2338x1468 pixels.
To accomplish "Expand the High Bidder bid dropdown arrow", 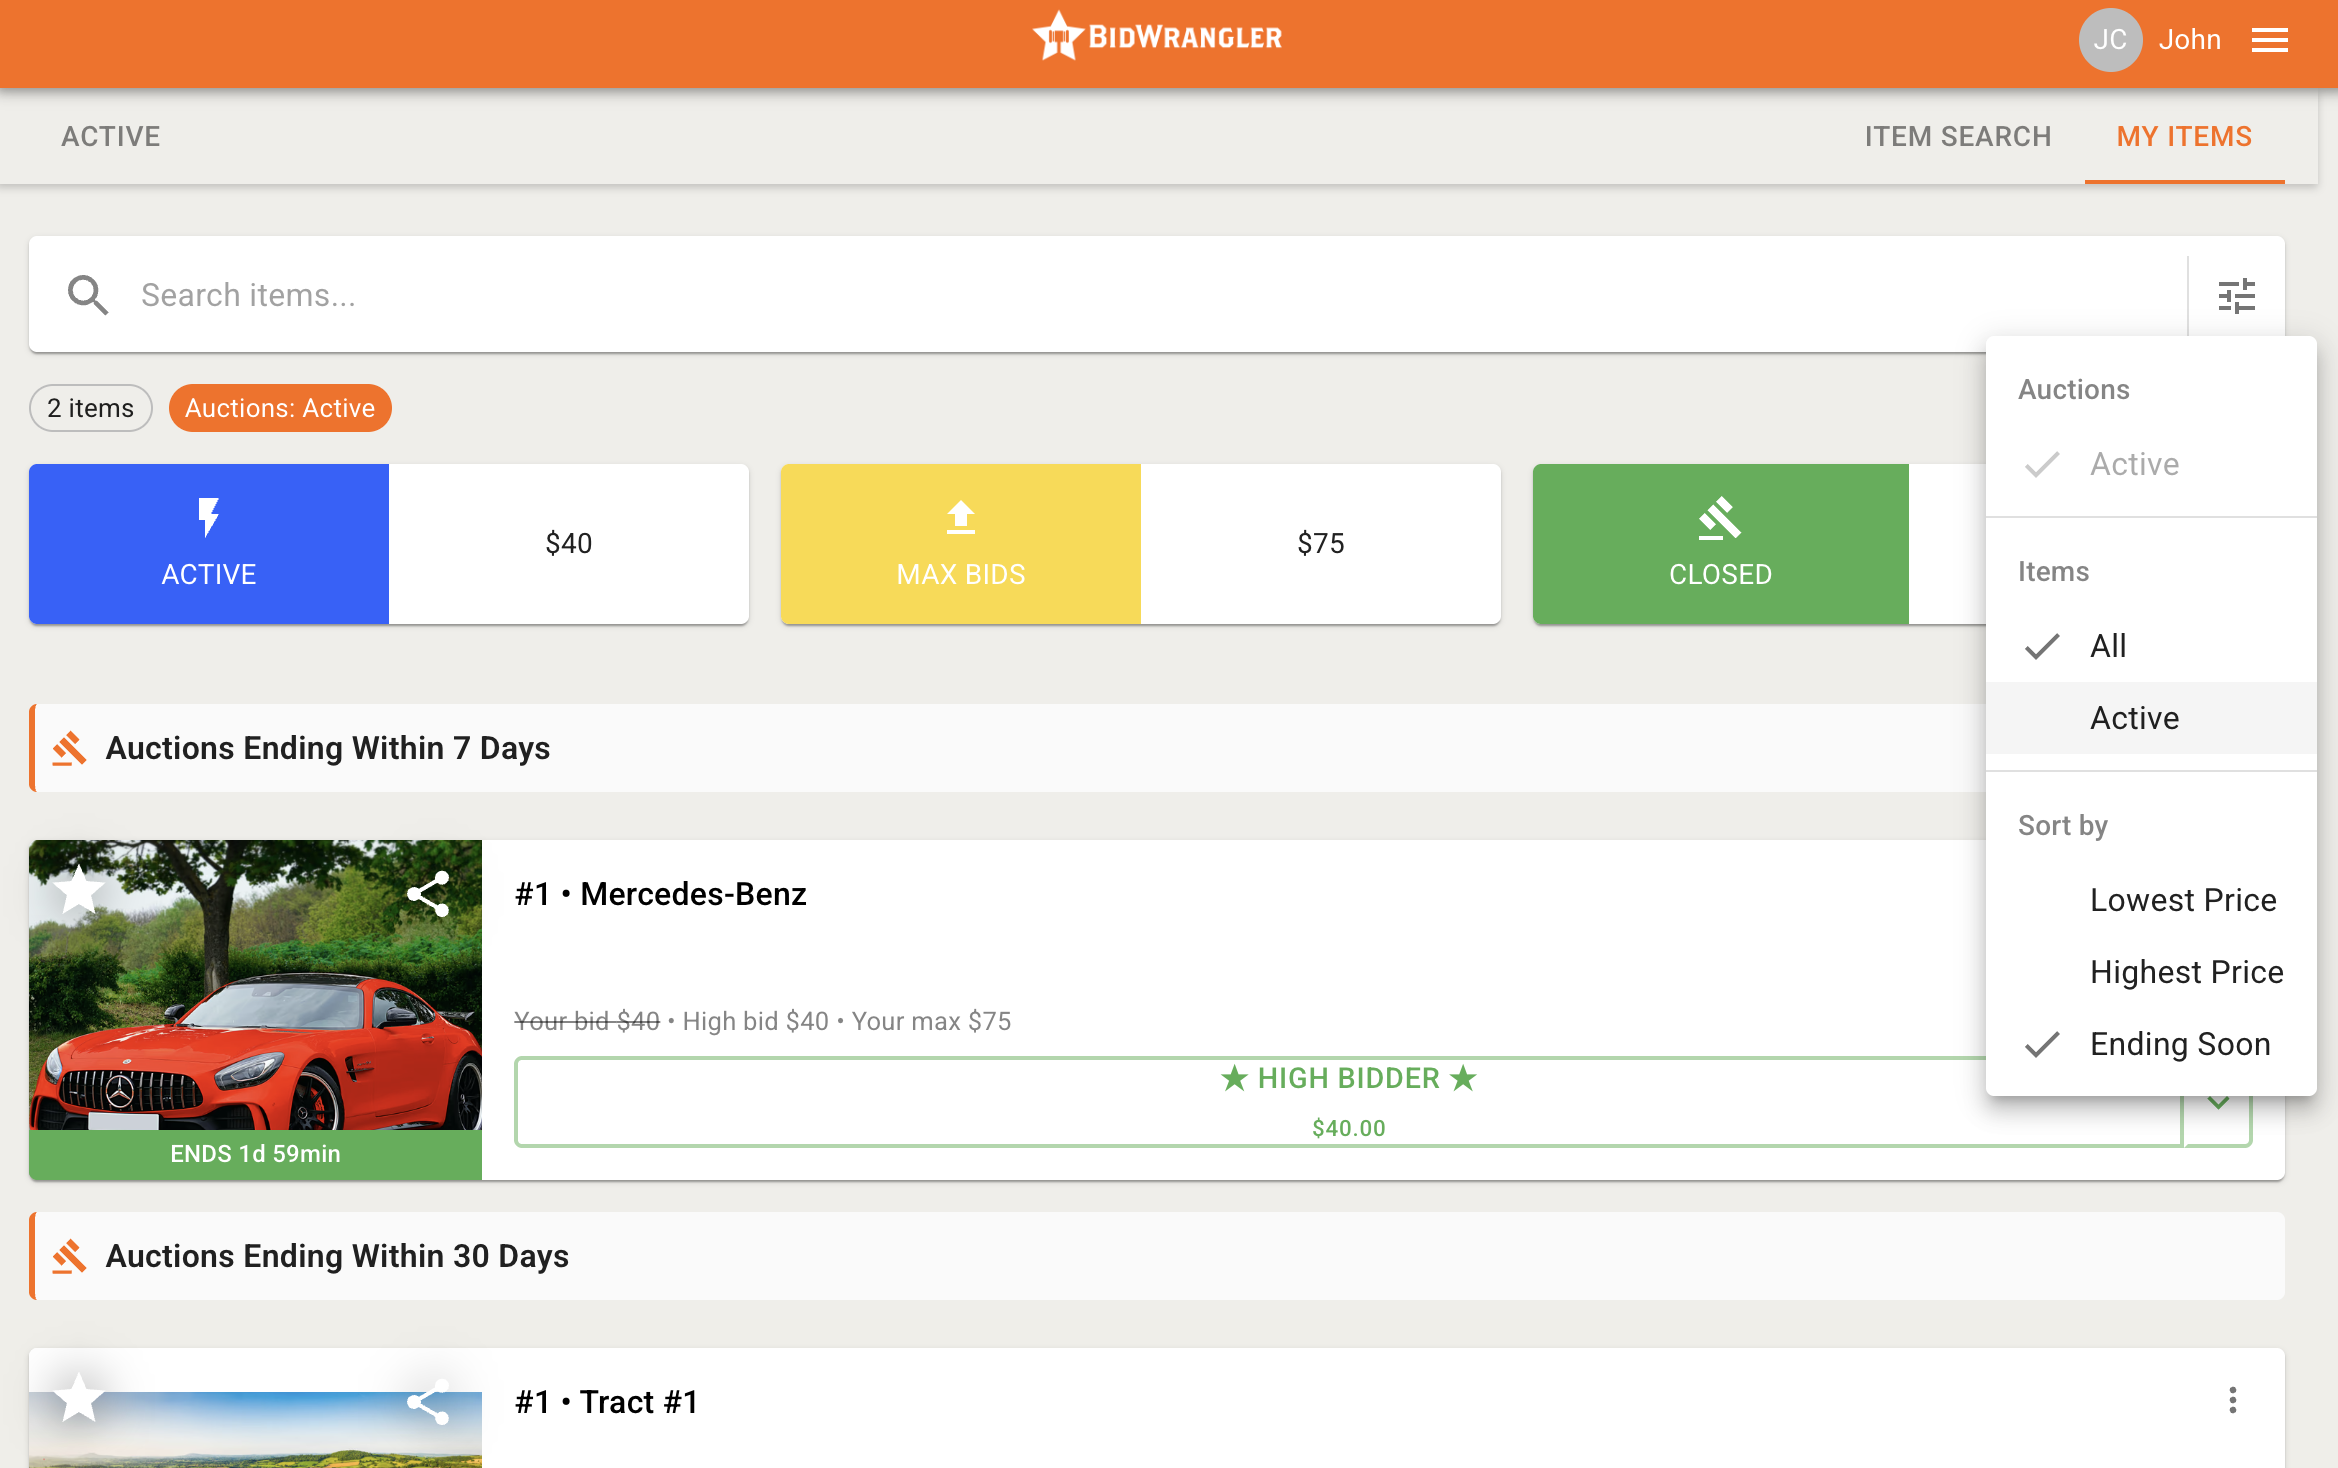I will click(2218, 1103).
